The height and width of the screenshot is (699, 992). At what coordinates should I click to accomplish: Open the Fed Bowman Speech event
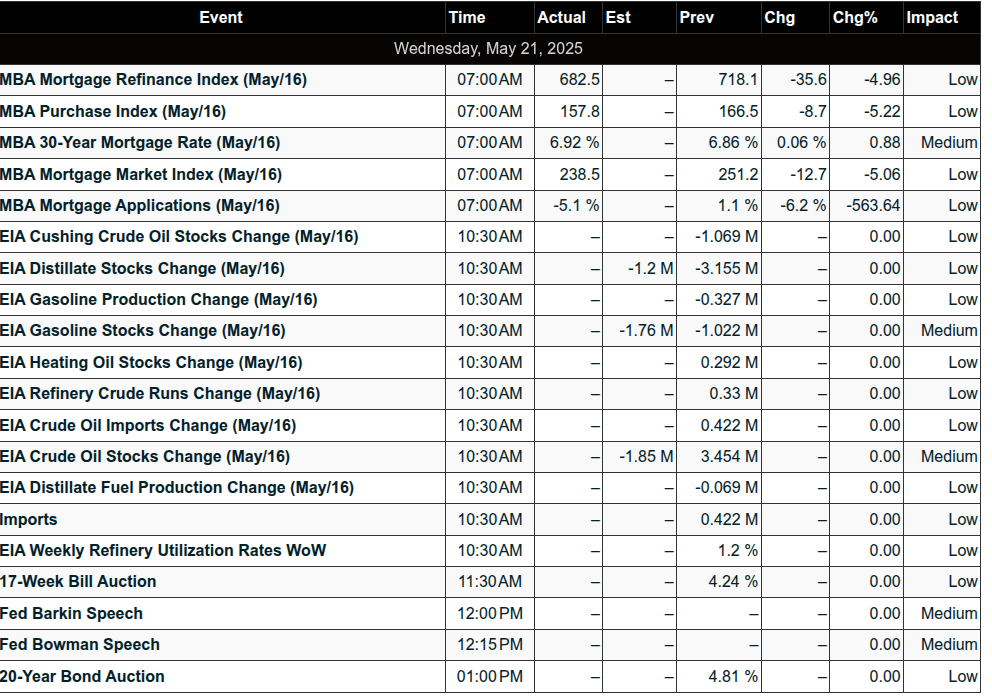pyautogui.click(x=80, y=645)
